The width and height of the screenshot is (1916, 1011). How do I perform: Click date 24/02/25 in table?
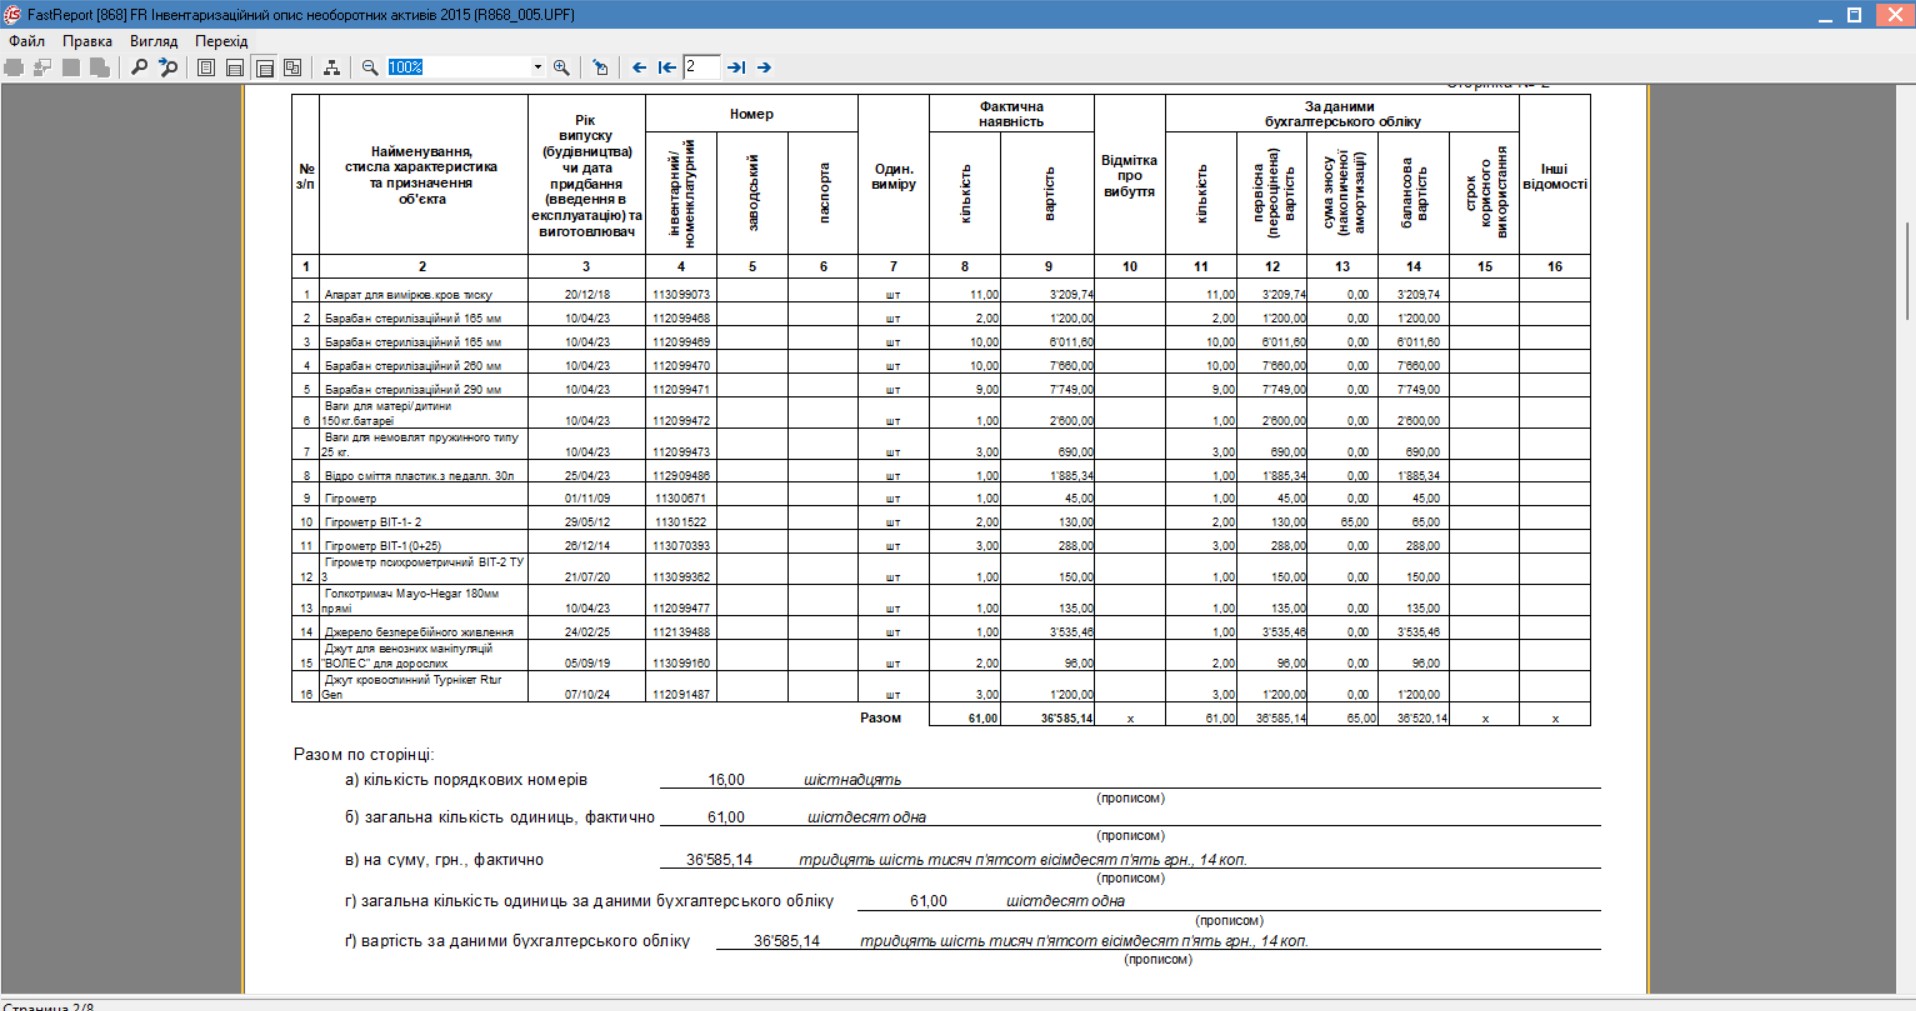587,632
